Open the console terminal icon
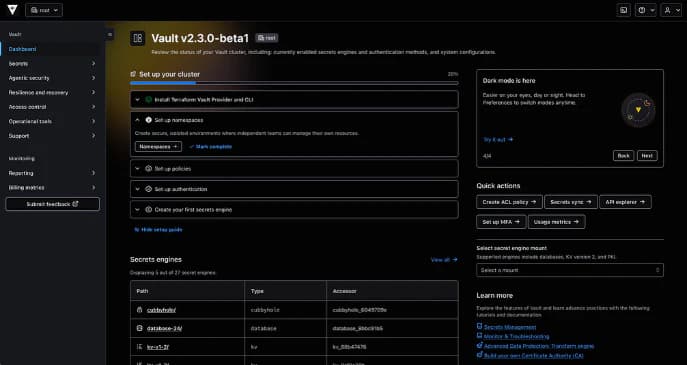The width and height of the screenshot is (687, 365). pyautogui.click(x=623, y=10)
